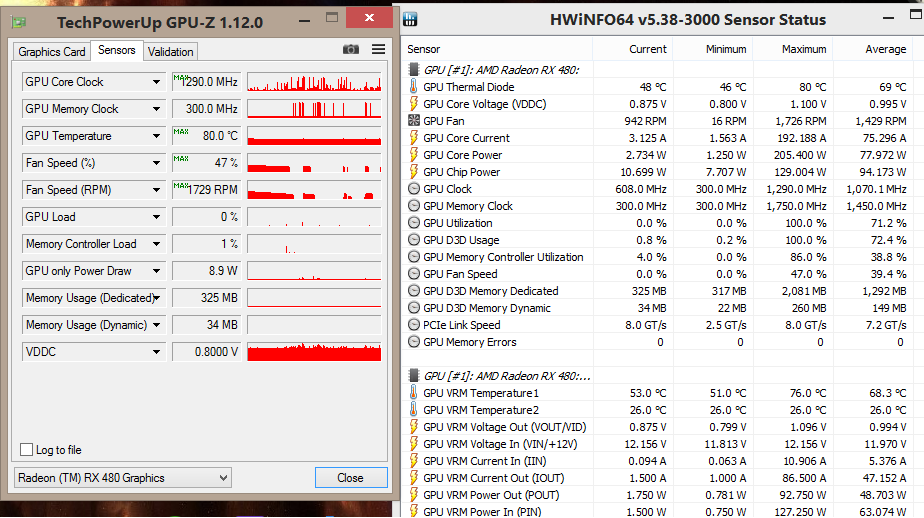This screenshot has height=518, width=924.
Task: Select the Sensors tab in GPU-Z
Action: click(x=117, y=50)
